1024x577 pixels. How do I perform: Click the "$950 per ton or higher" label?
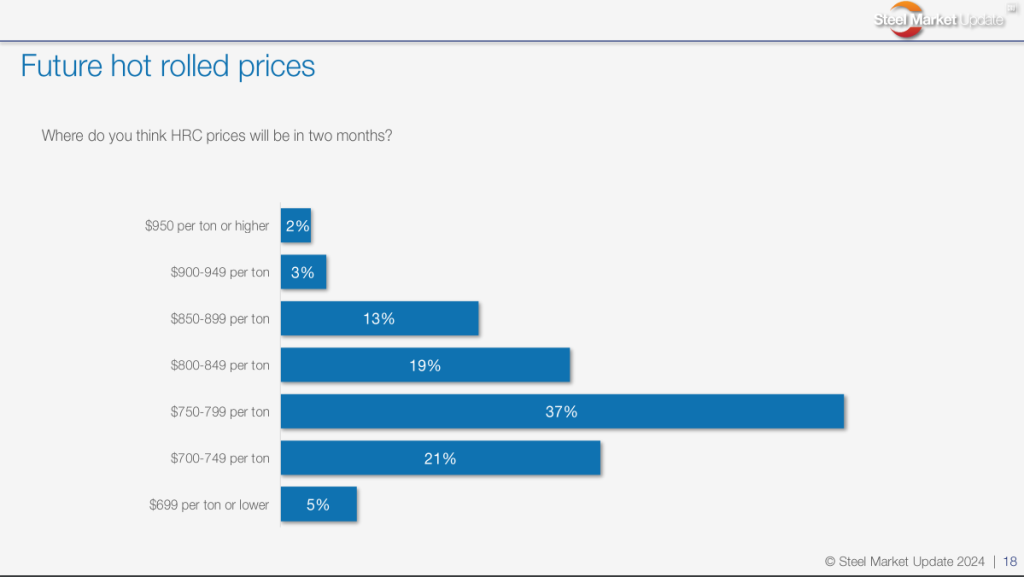(x=207, y=226)
